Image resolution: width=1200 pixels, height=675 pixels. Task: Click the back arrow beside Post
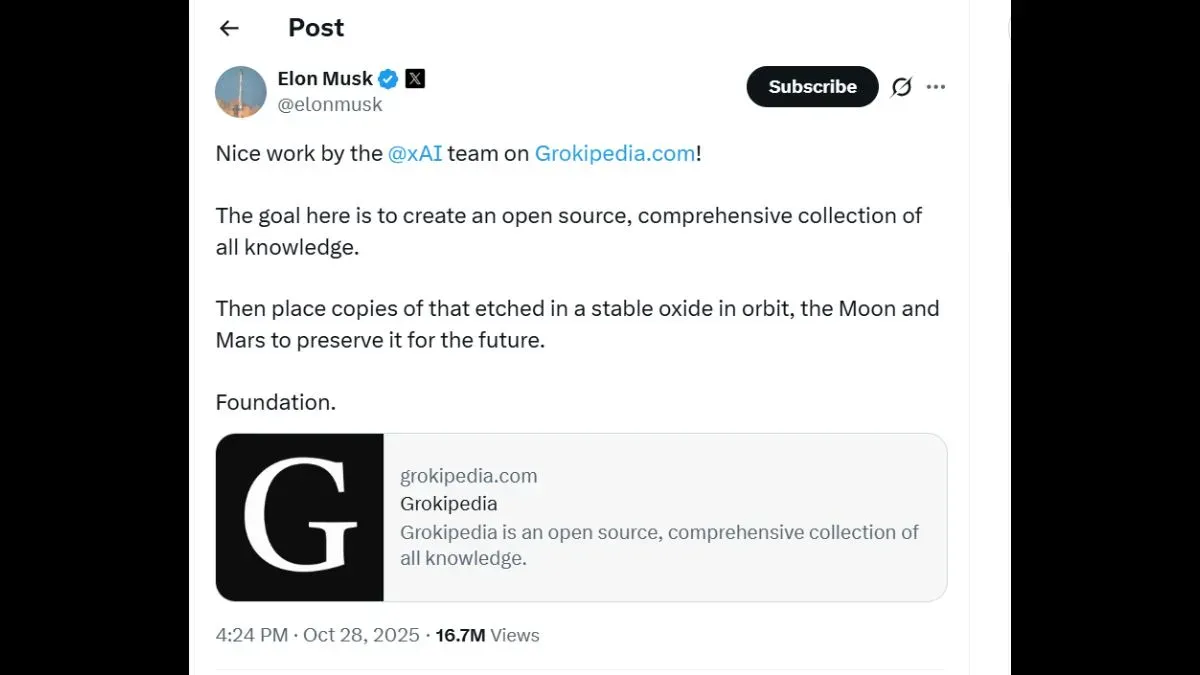tap(229, 29)
